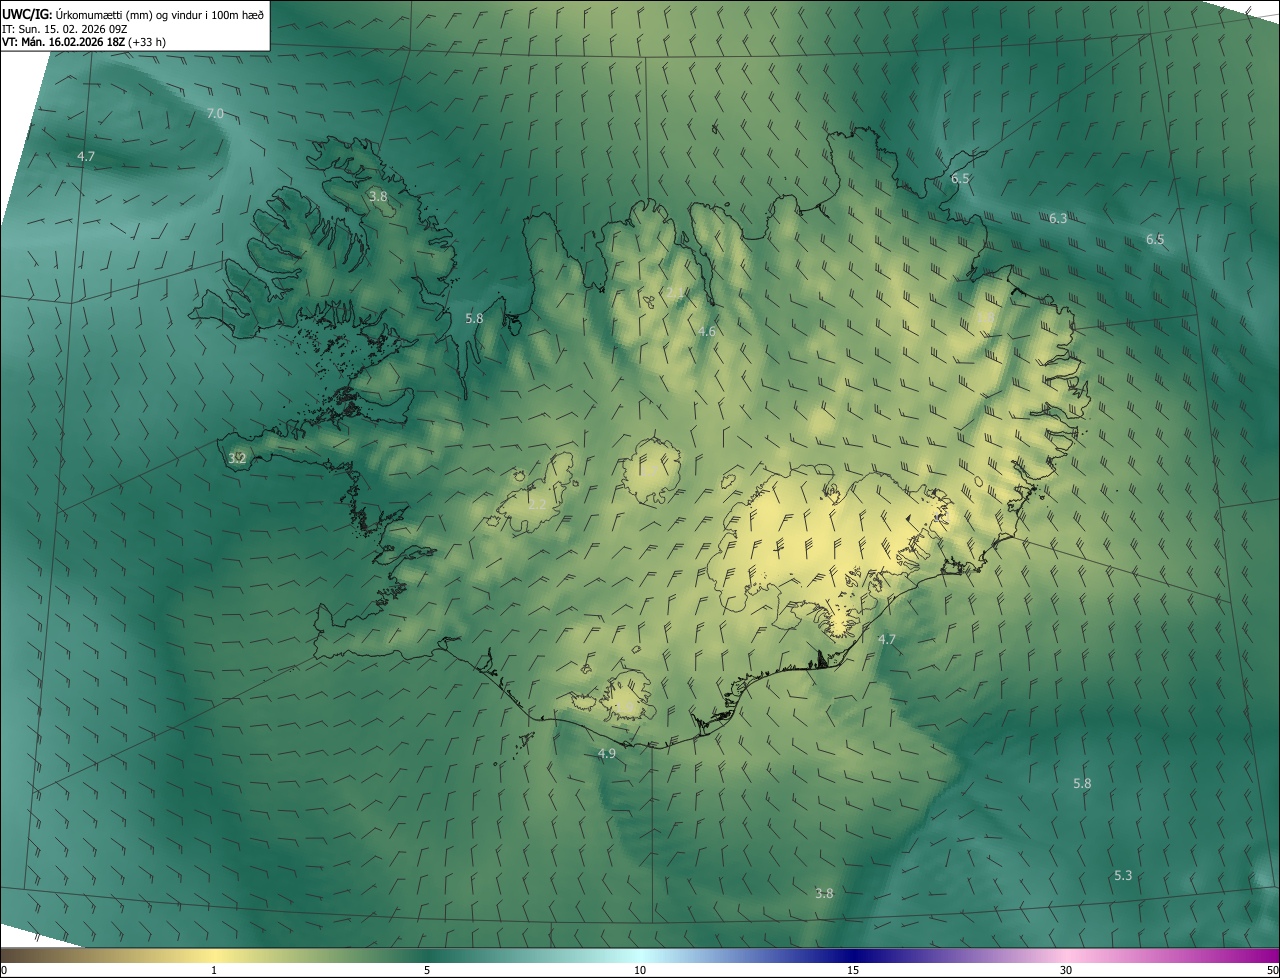This screenshot has height=978, width=1280.
Task: Click the color scale at the "50" tick
Action: click(x=1272, y=970)
